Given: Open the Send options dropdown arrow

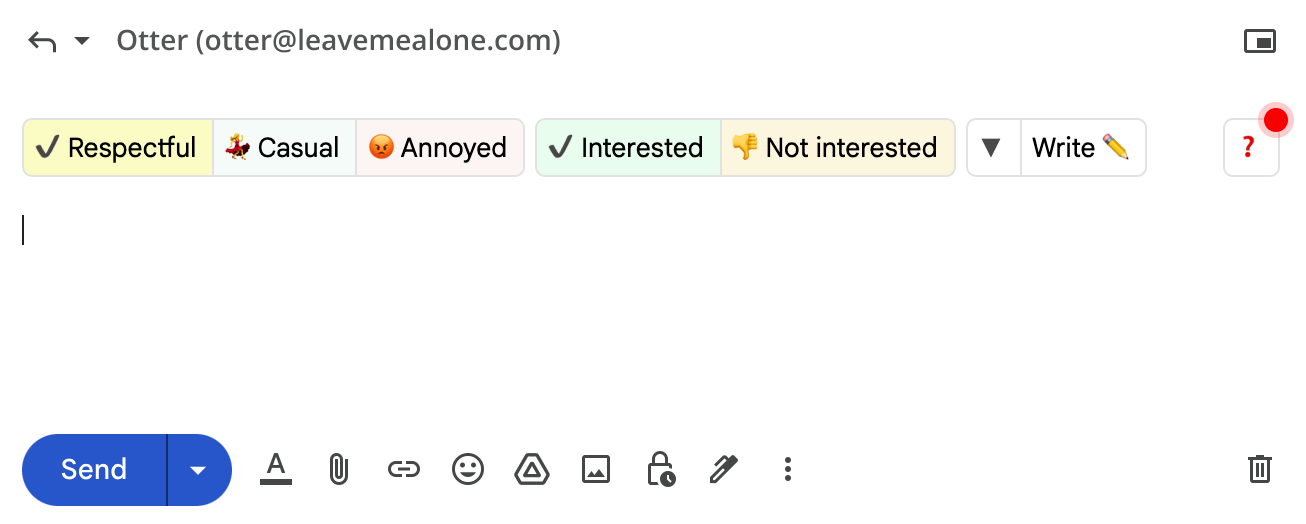Looking at the screenshot, I should pos(198,470).
